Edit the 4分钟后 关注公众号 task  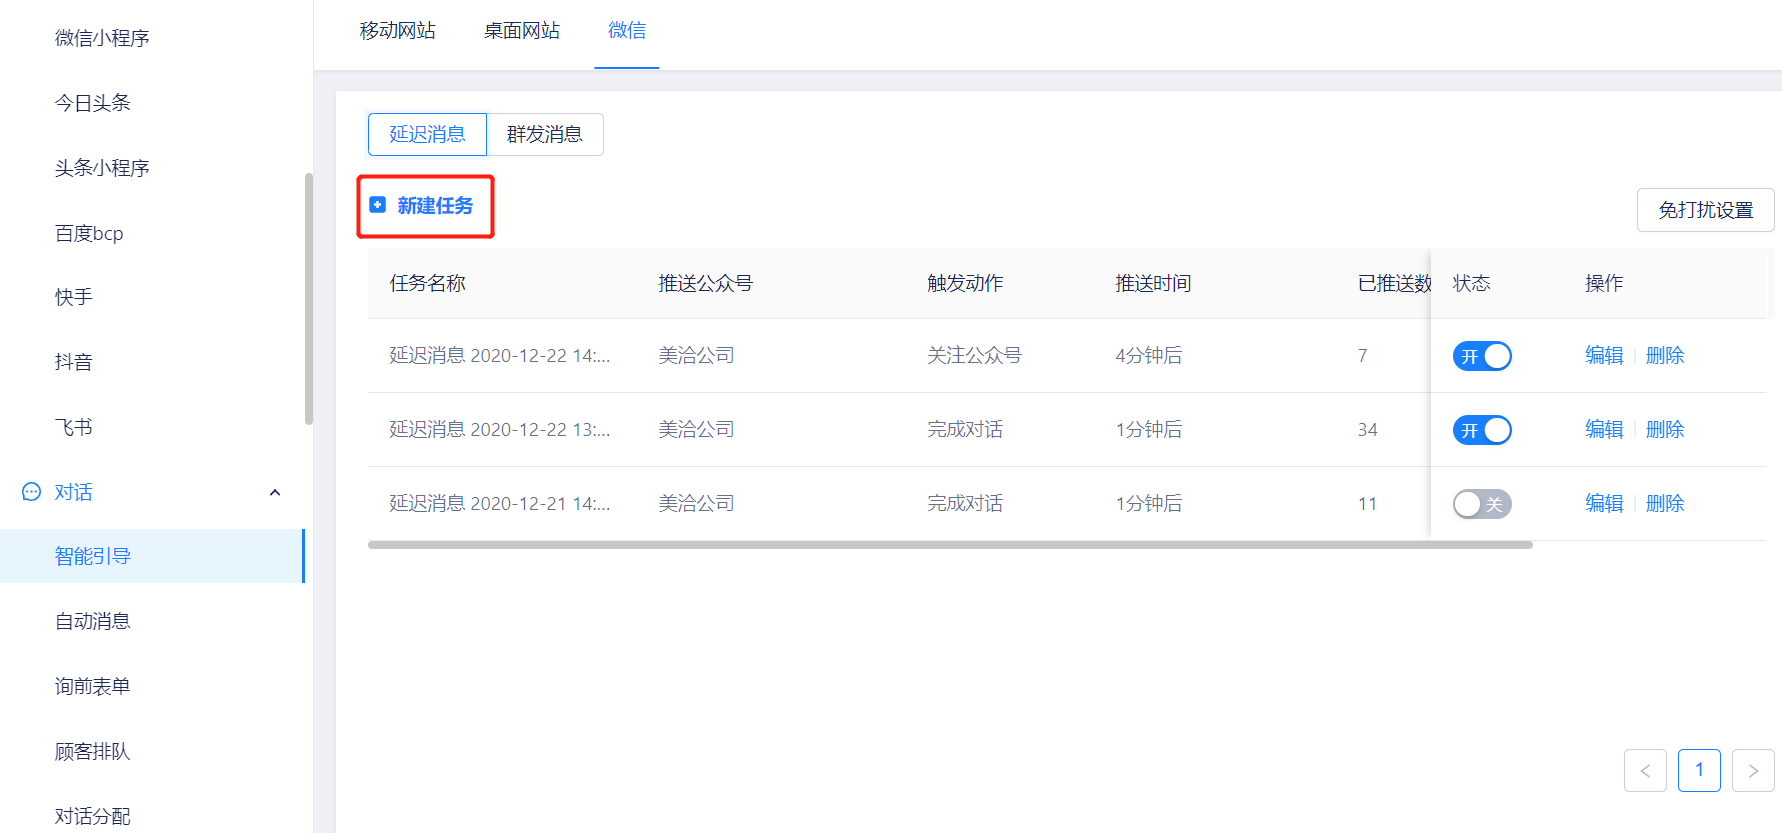pos(1604,355)
